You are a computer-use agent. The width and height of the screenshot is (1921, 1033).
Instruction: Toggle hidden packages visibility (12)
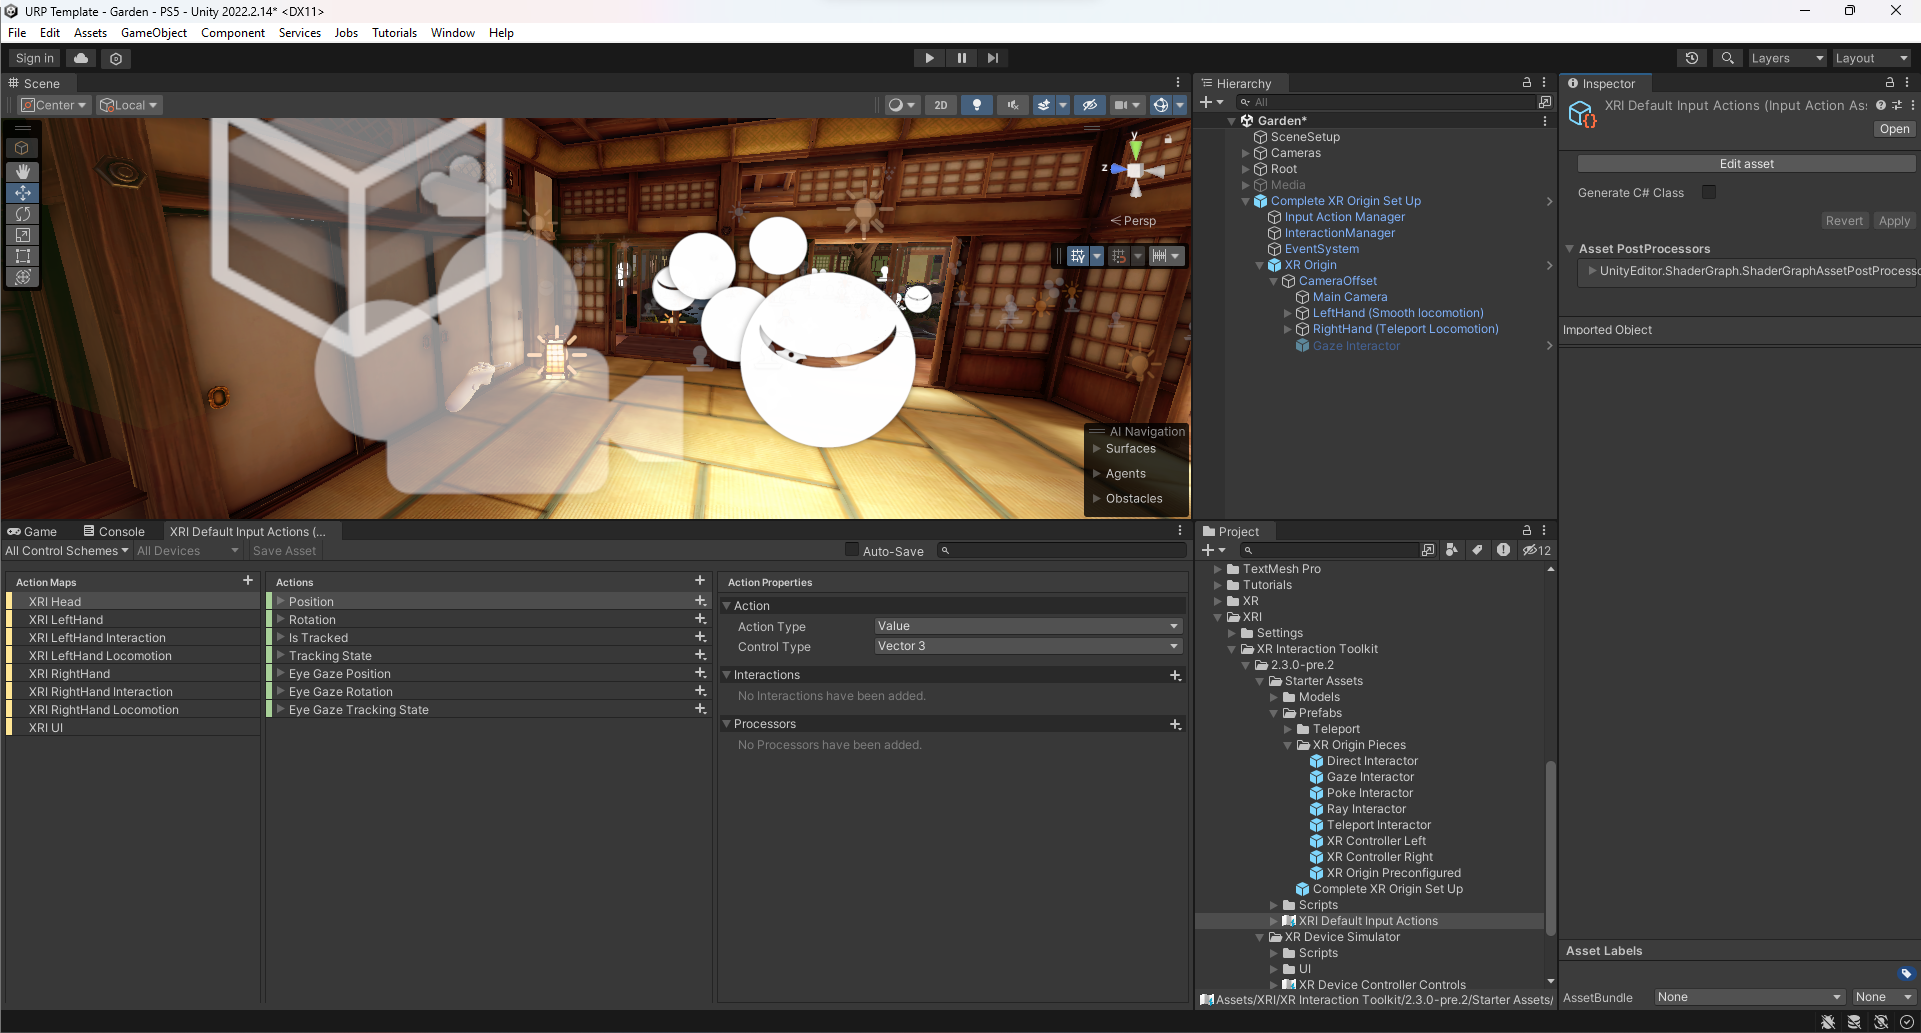coord(1537,550)
